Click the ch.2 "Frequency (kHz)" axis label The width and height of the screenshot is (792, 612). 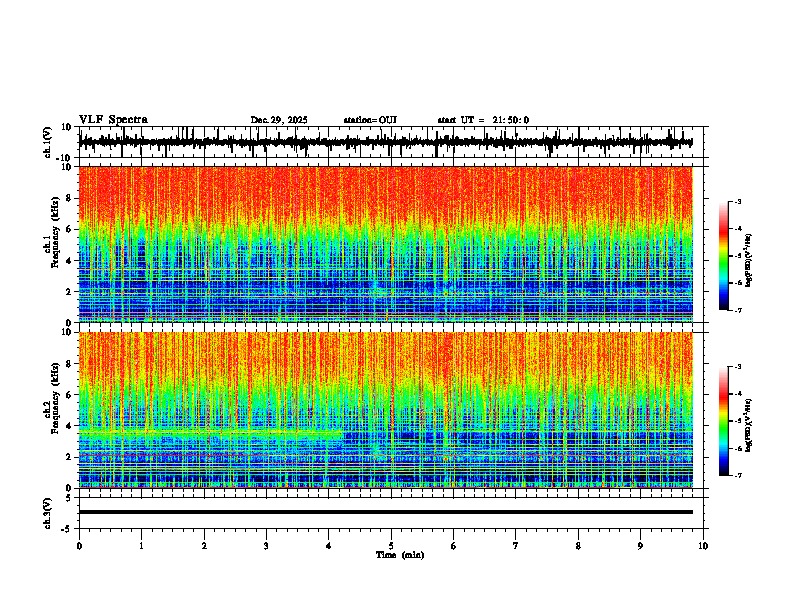tap(56, 398)
